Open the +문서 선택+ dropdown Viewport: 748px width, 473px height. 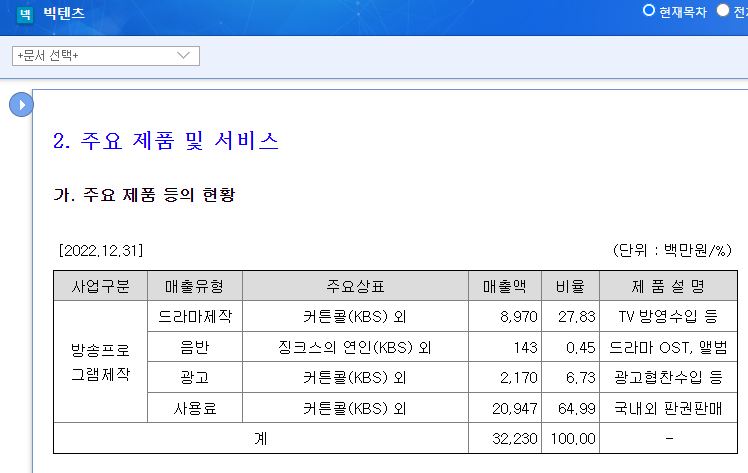106,56
